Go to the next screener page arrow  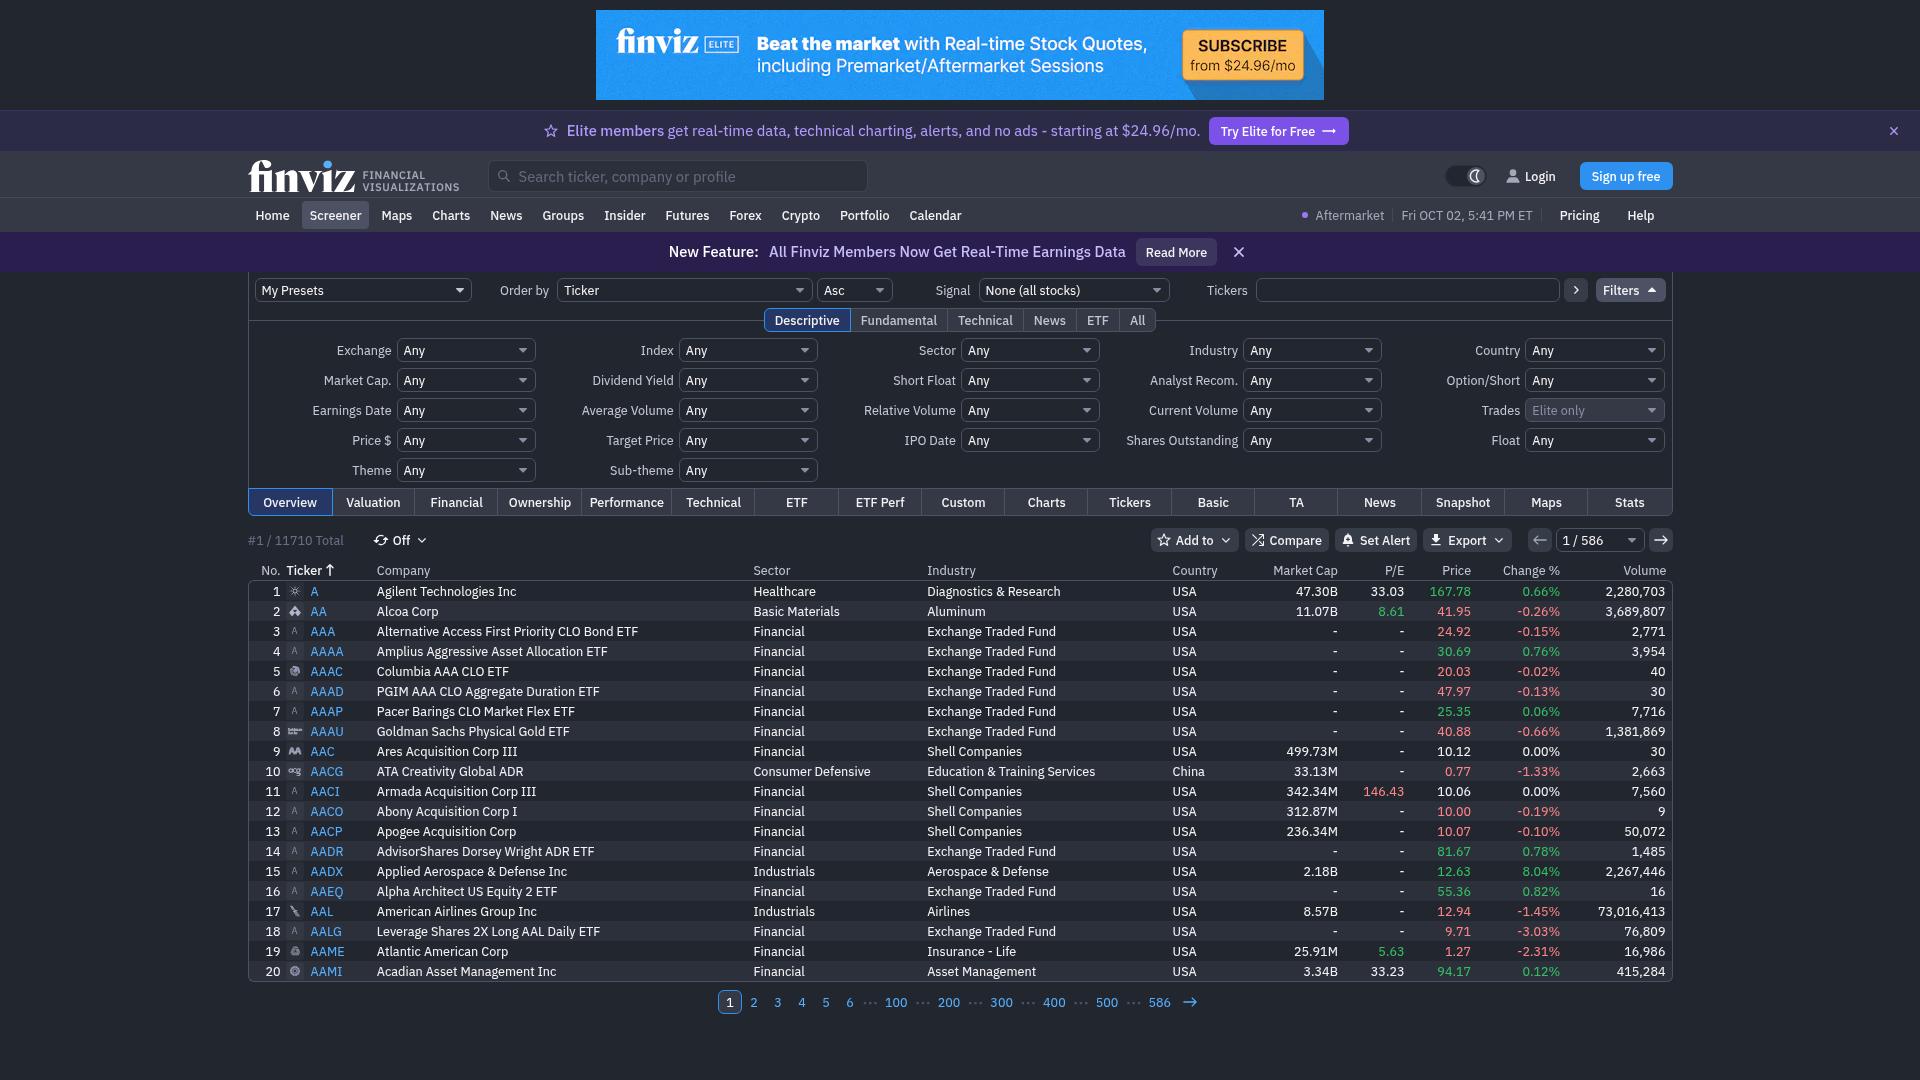pos(1660,540)
